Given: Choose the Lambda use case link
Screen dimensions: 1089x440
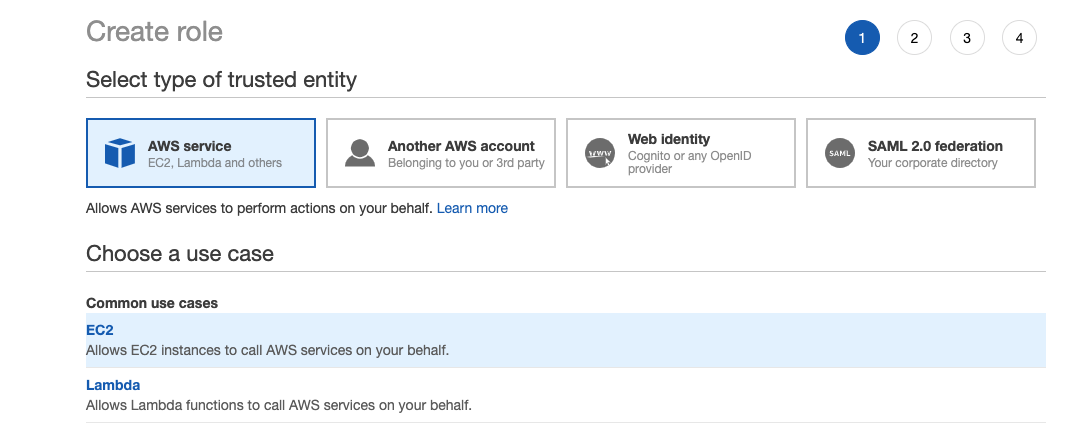Looking at the screenshot, I should pos(113,385).
